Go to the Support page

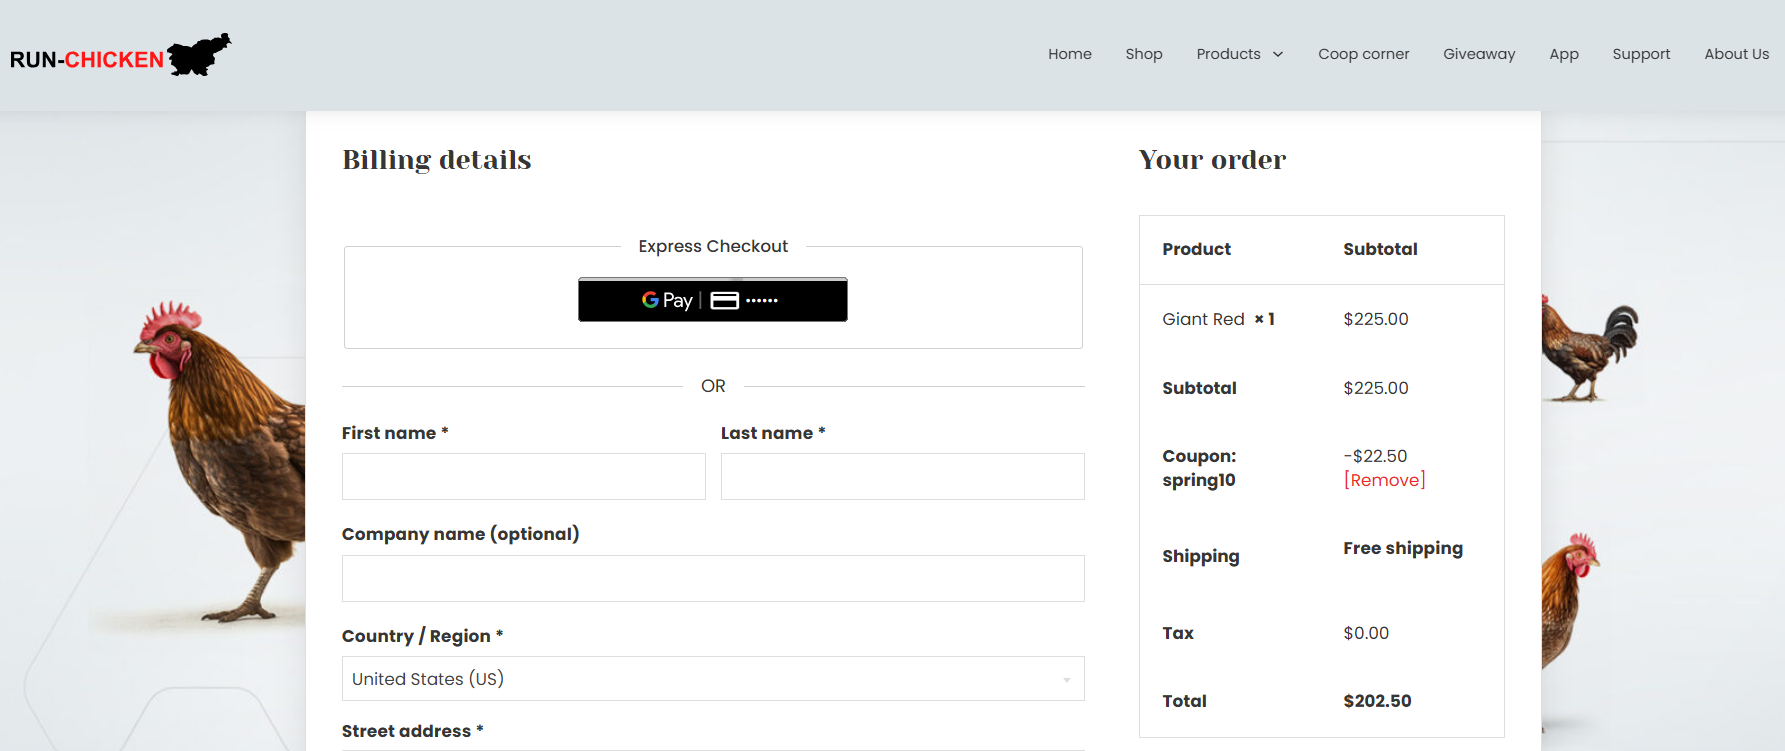1641,54
